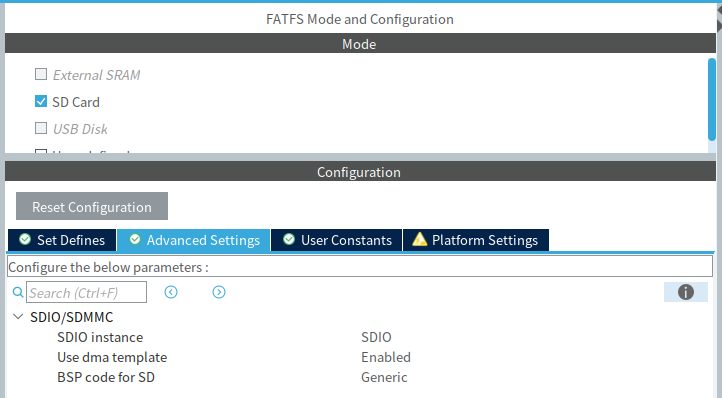Click the Reset Configuration button

pos(92,206)
